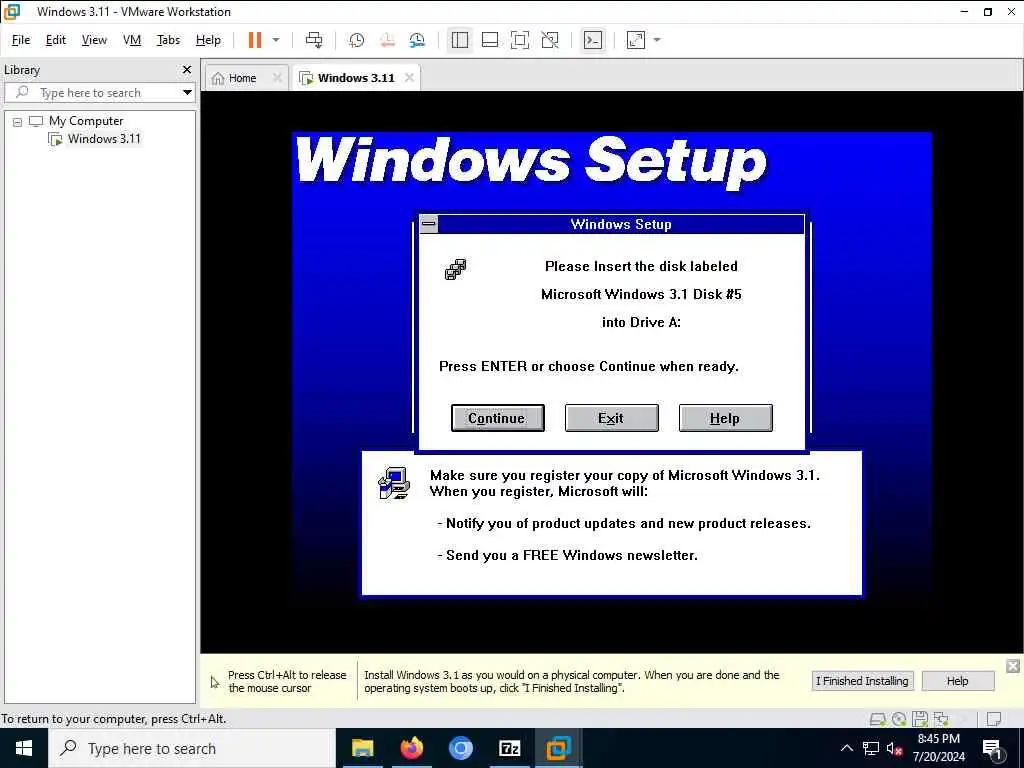Open the Tabs menu

(x=168, y=40)
